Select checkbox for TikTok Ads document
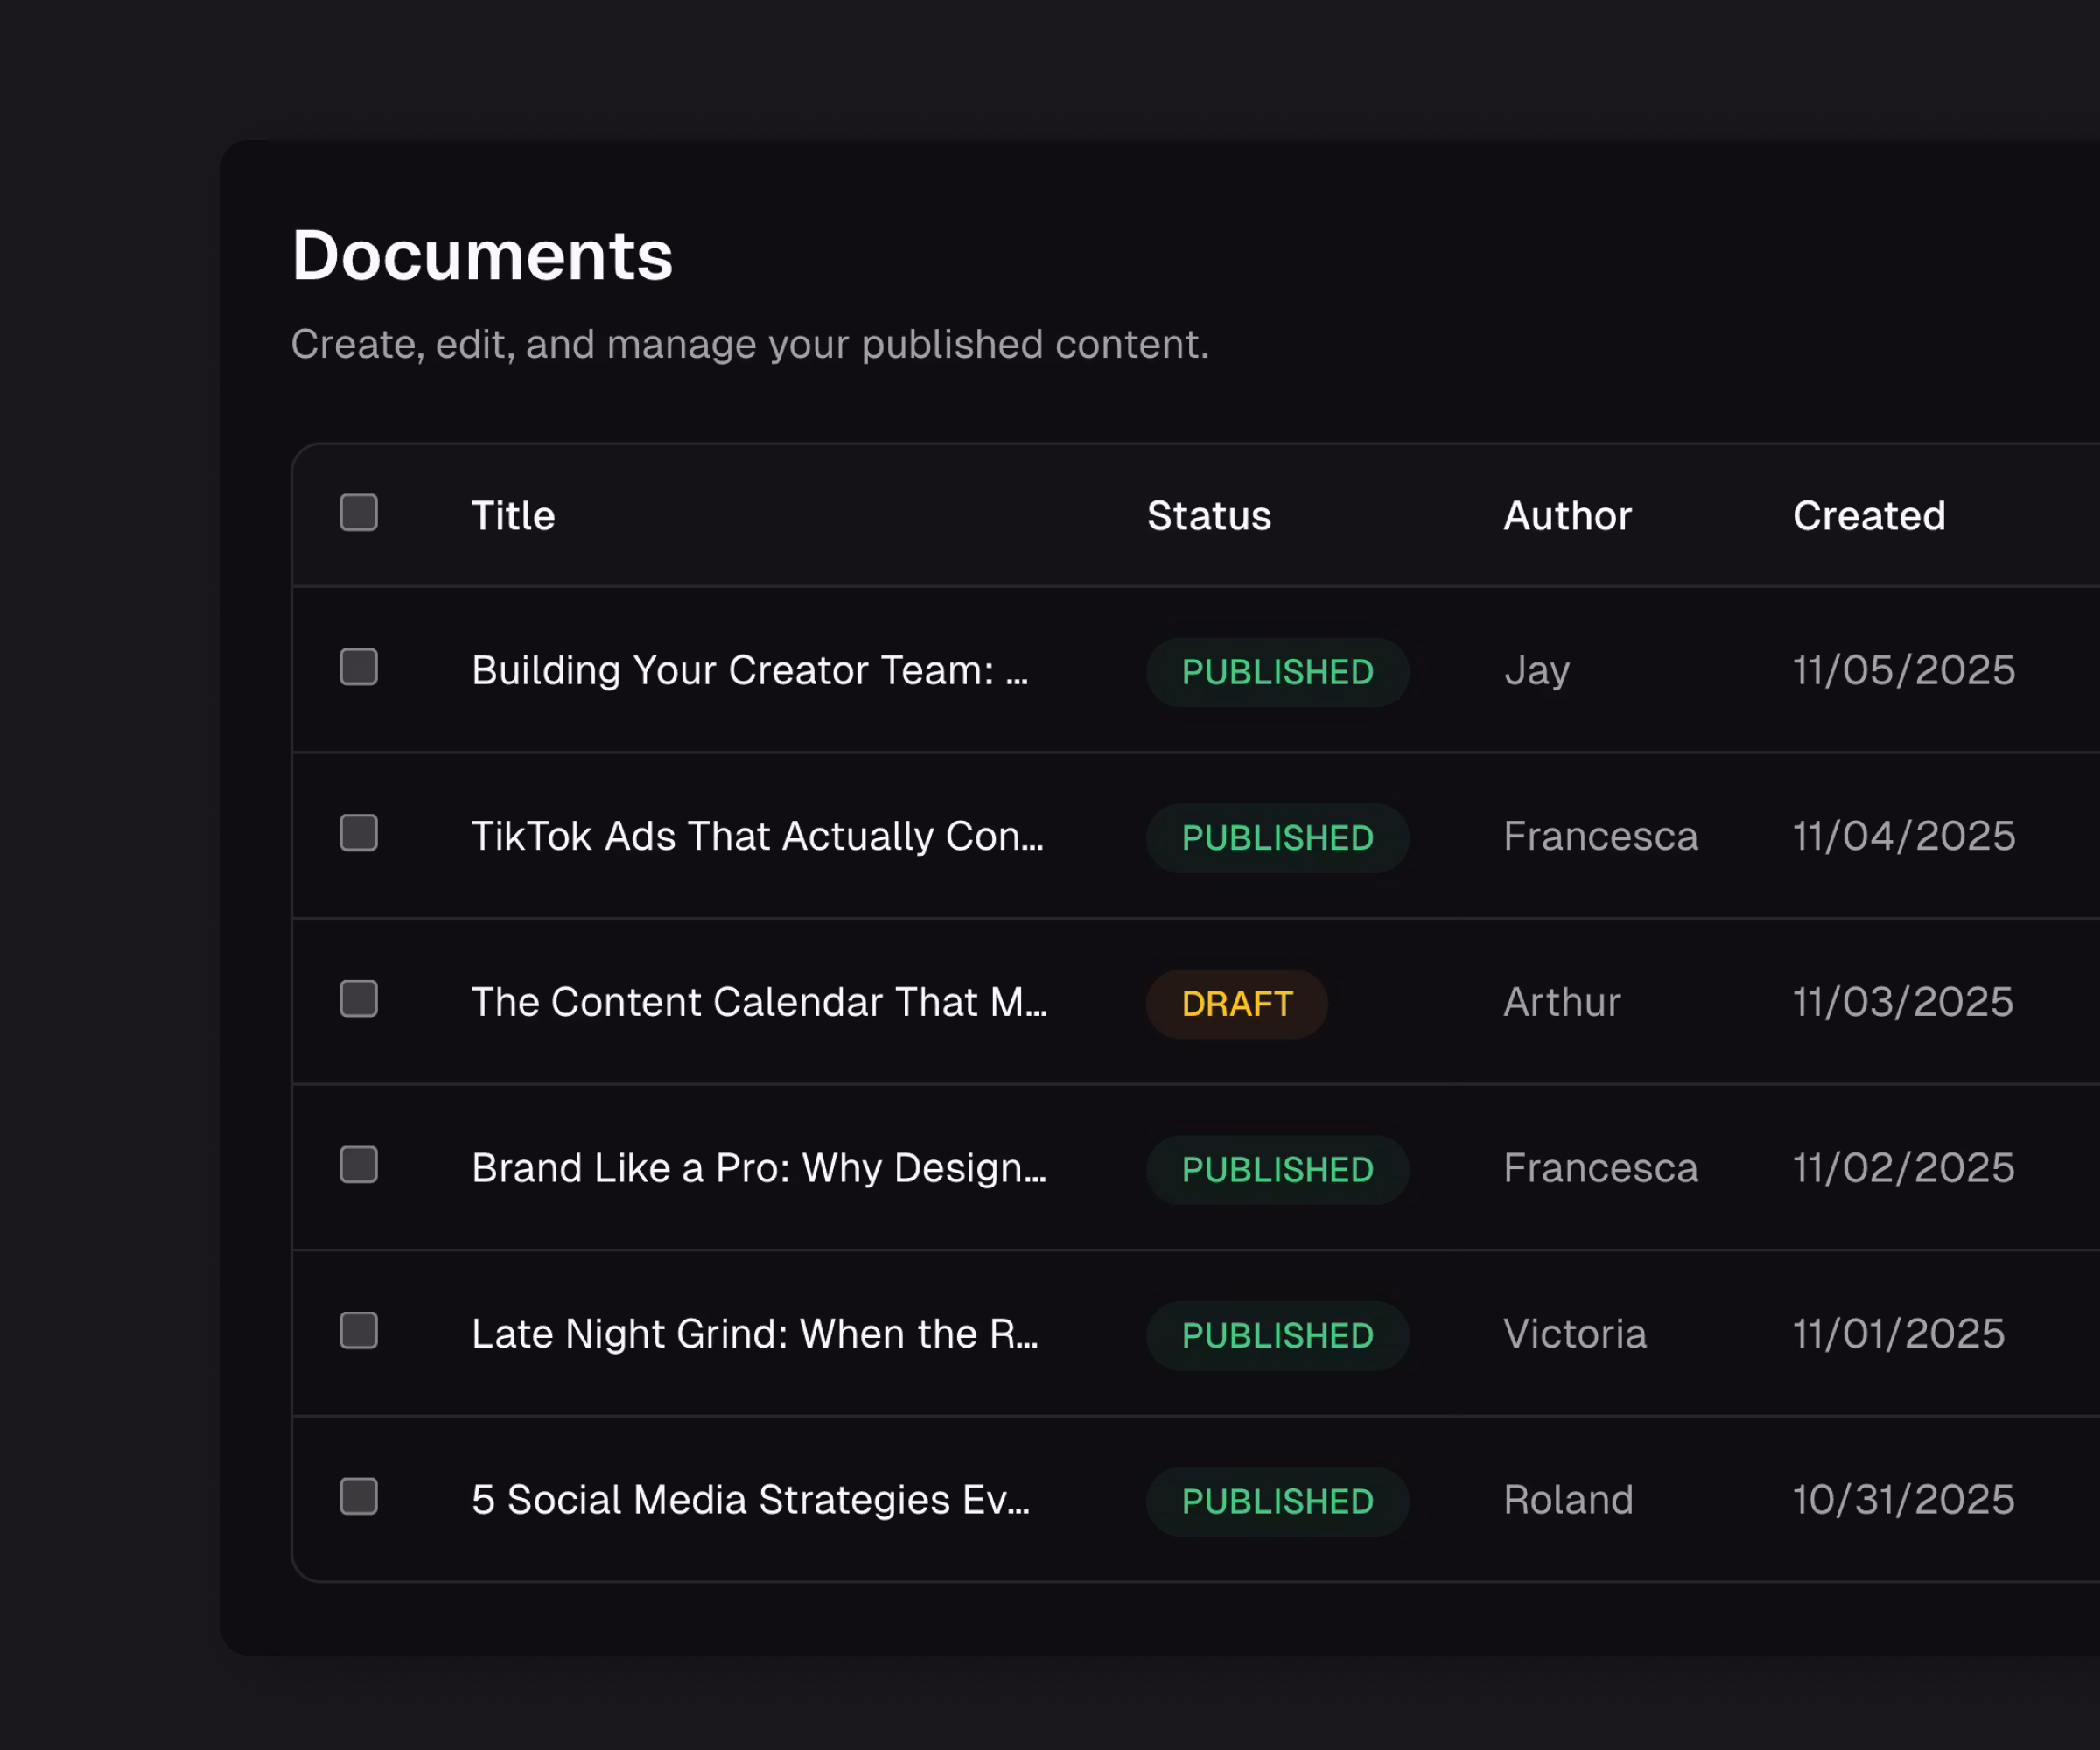The height and width of the screenshot is (1750, 2100). pyautogui.click(x=358, y=833)
